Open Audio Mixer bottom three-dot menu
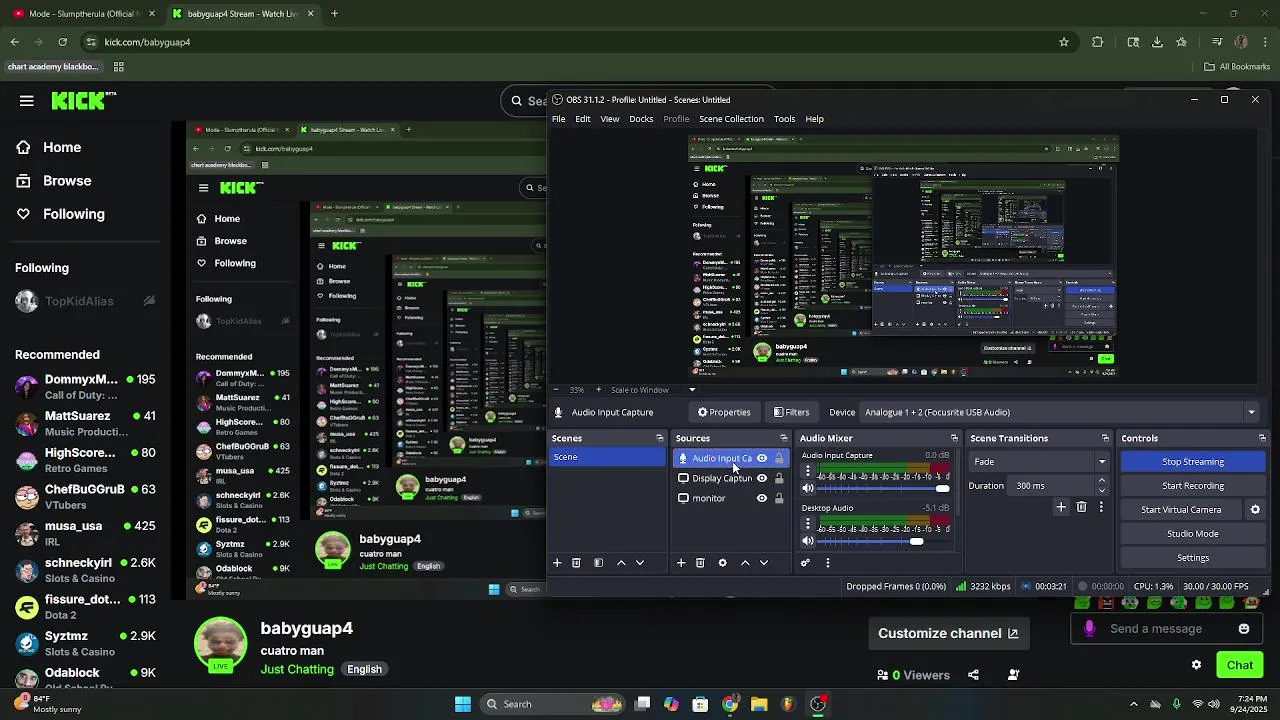Viewport: 1280px width, 720px height. 827,563
